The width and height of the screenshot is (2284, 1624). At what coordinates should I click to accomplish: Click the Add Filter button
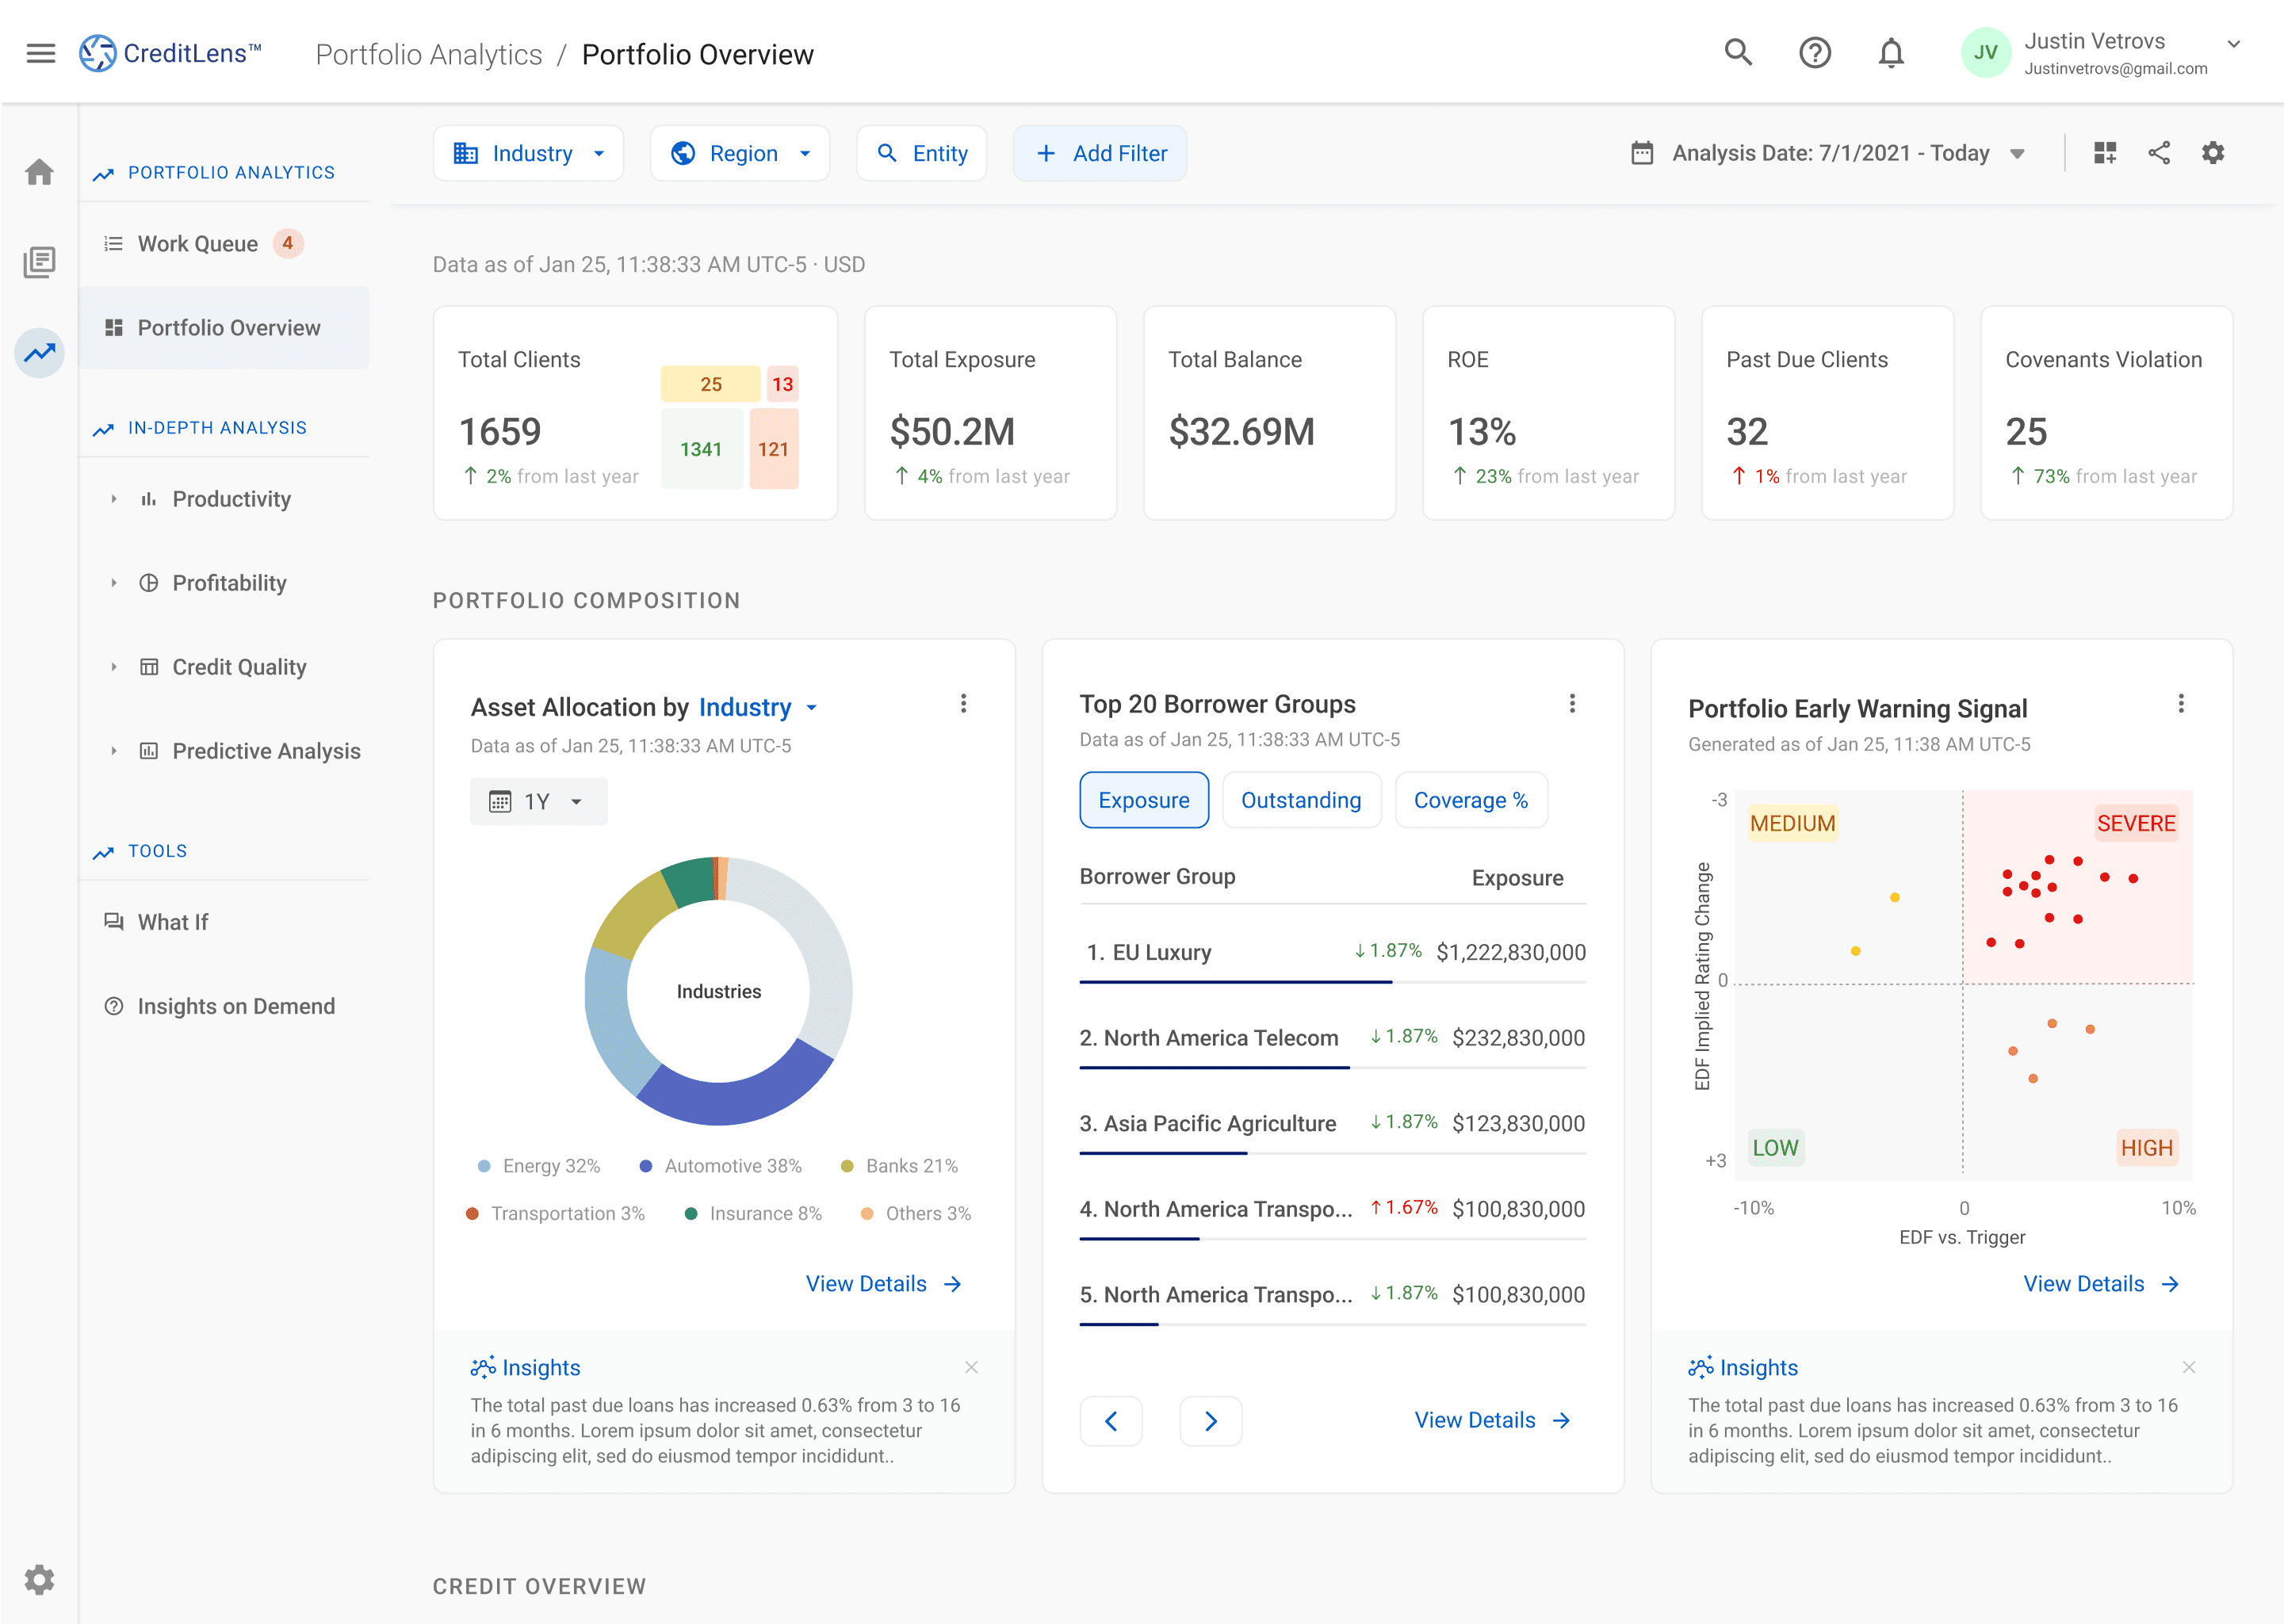[1099, 153]
